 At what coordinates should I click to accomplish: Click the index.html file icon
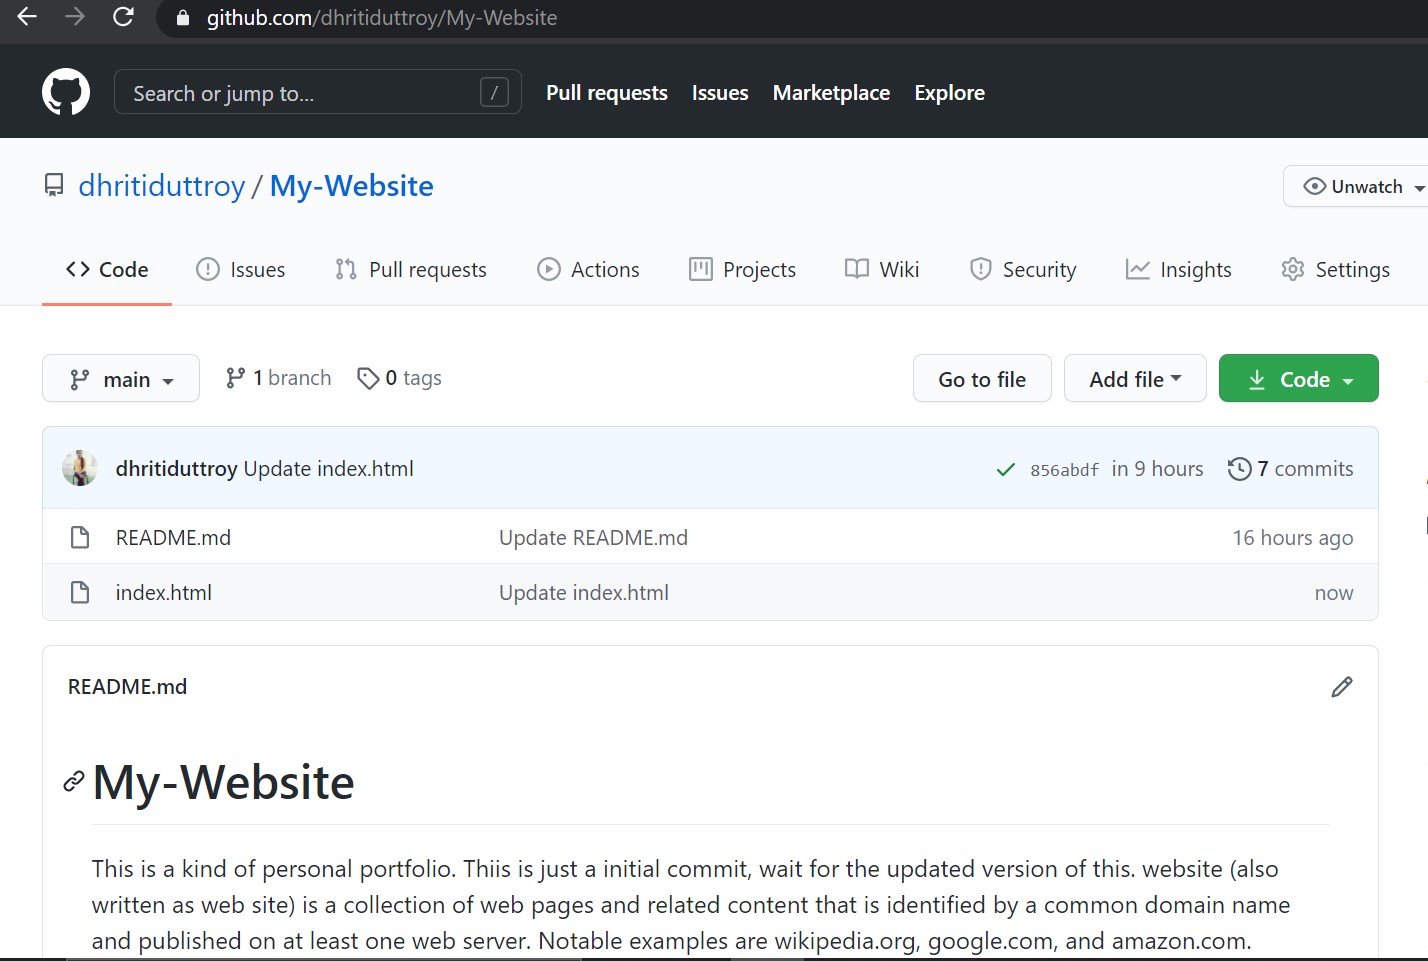point(80,593)
